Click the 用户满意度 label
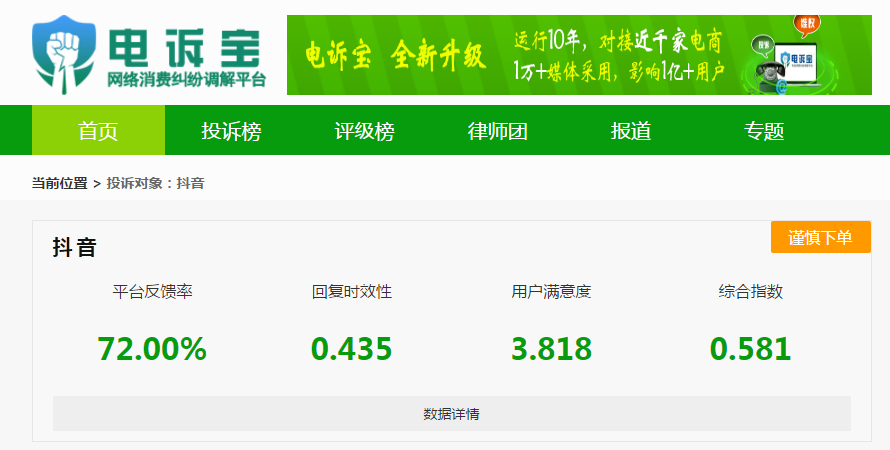 click(551, 292)
